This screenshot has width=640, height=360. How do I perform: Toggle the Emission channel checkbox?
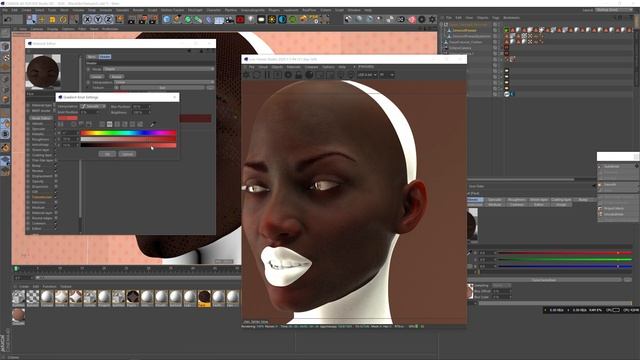tap(56, 202)
